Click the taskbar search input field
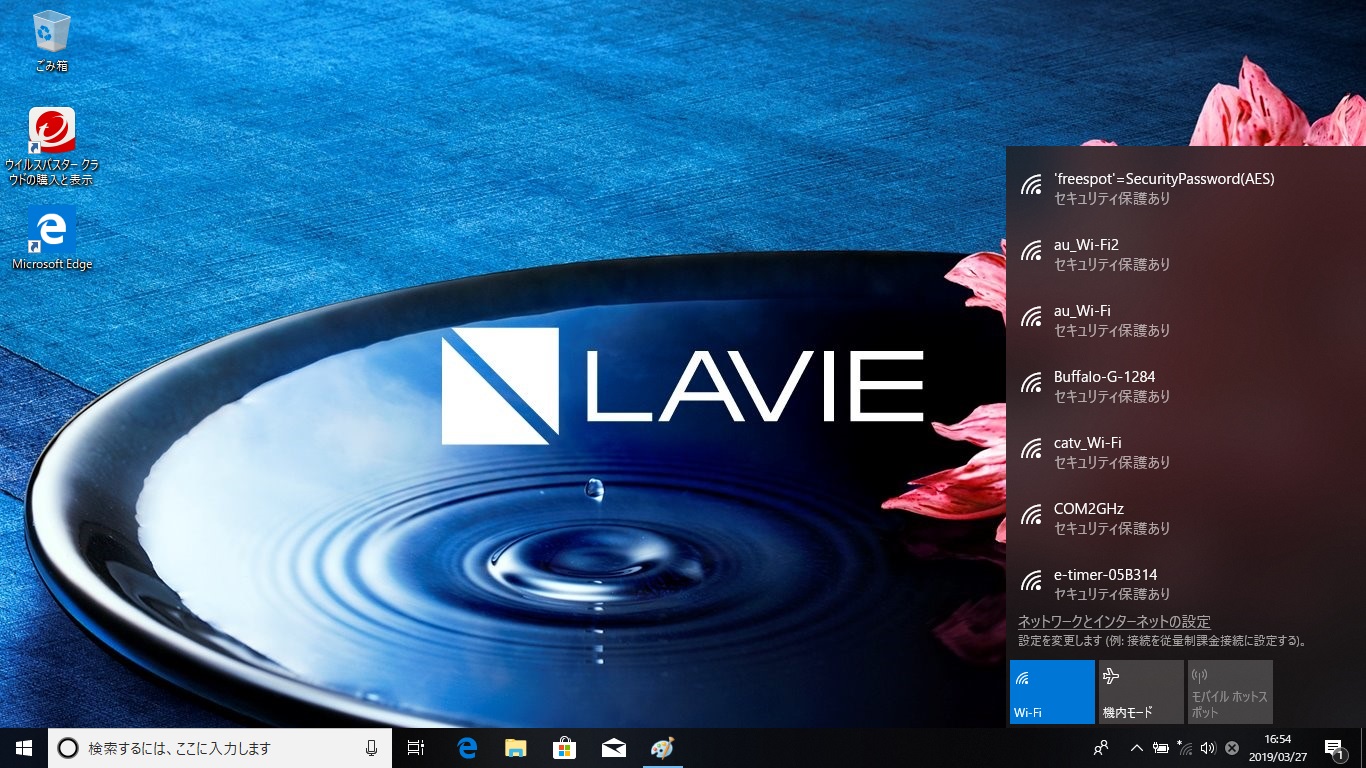The image size is (1366, 768). tap(220, 747)
